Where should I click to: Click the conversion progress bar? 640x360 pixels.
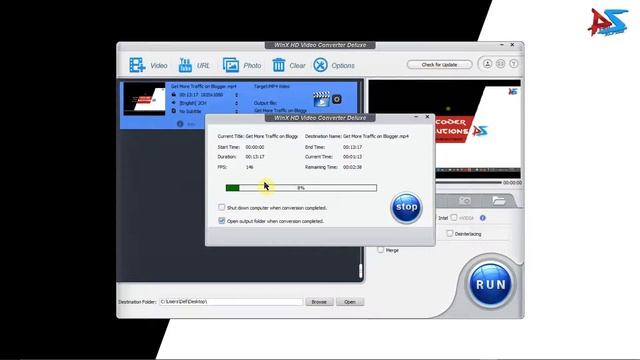(x=301, y=188)
